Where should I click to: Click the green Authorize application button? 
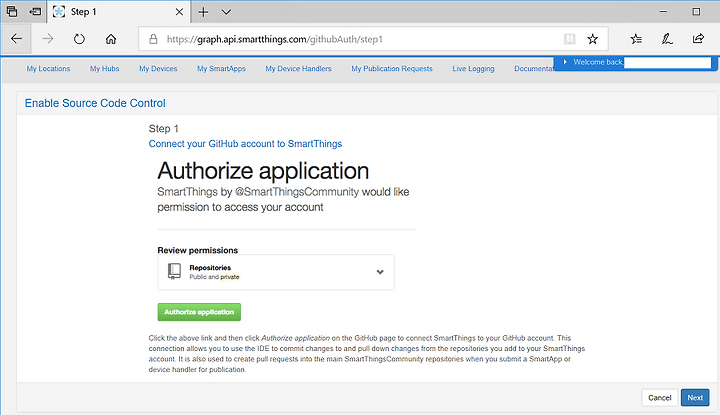pyautogui.click(x=199, y=312)
